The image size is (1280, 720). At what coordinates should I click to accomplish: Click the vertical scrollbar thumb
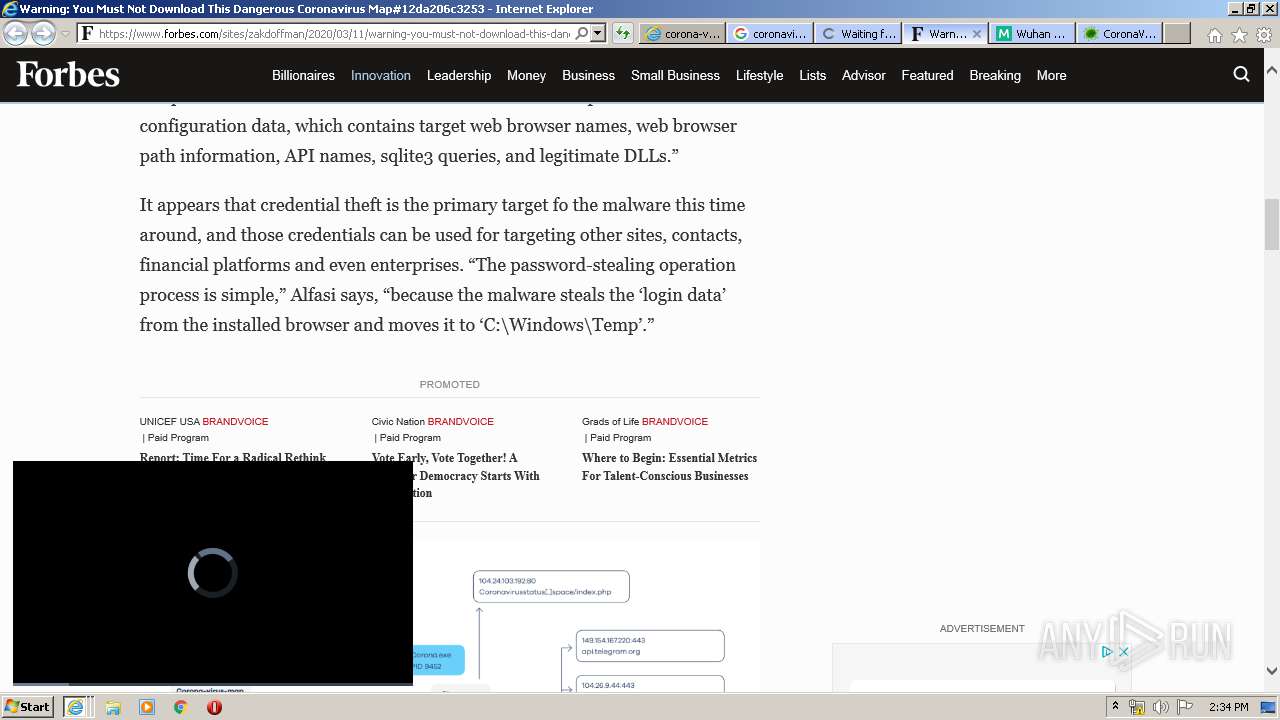click(1272, 224)
